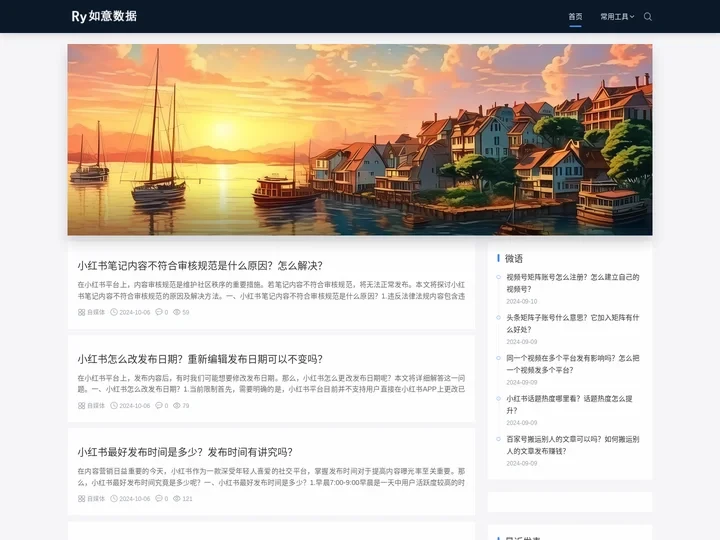Click 自媒体 category icon on 最好发布时间 article
720x540 pixels.
[81, 499]
